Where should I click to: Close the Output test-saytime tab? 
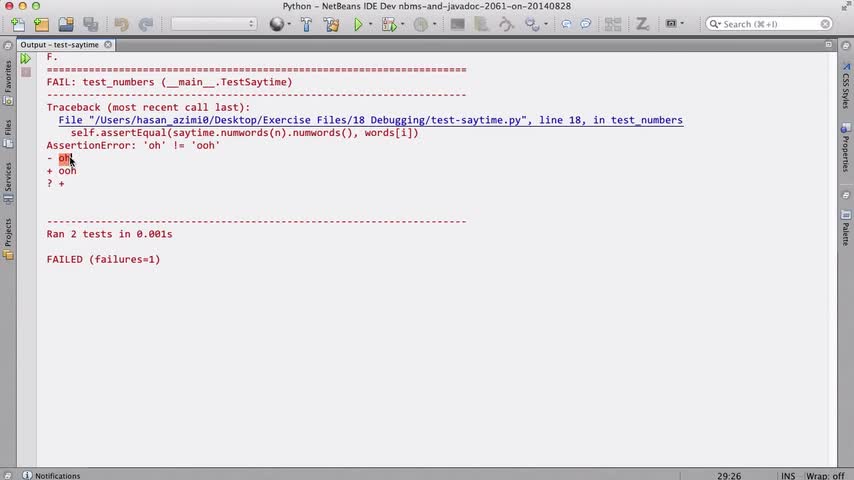tap(108, 45)
